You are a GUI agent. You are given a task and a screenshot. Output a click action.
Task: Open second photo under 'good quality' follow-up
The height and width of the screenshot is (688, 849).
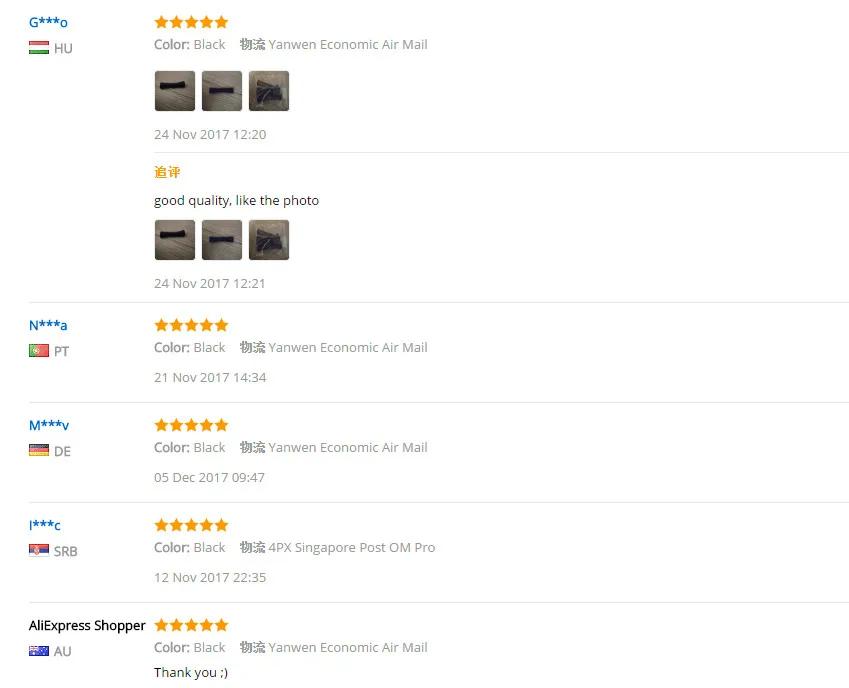point(222,240)
